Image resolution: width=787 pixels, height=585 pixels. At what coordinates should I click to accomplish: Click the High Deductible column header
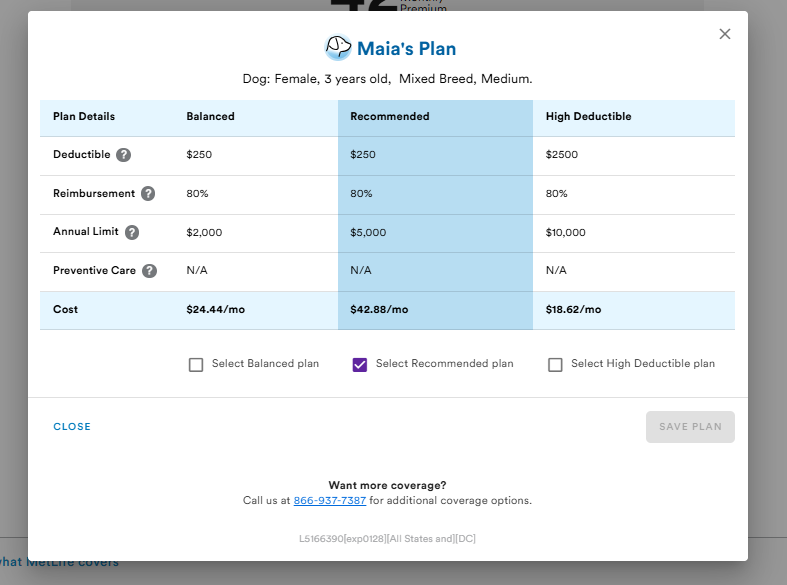[588, 117]
